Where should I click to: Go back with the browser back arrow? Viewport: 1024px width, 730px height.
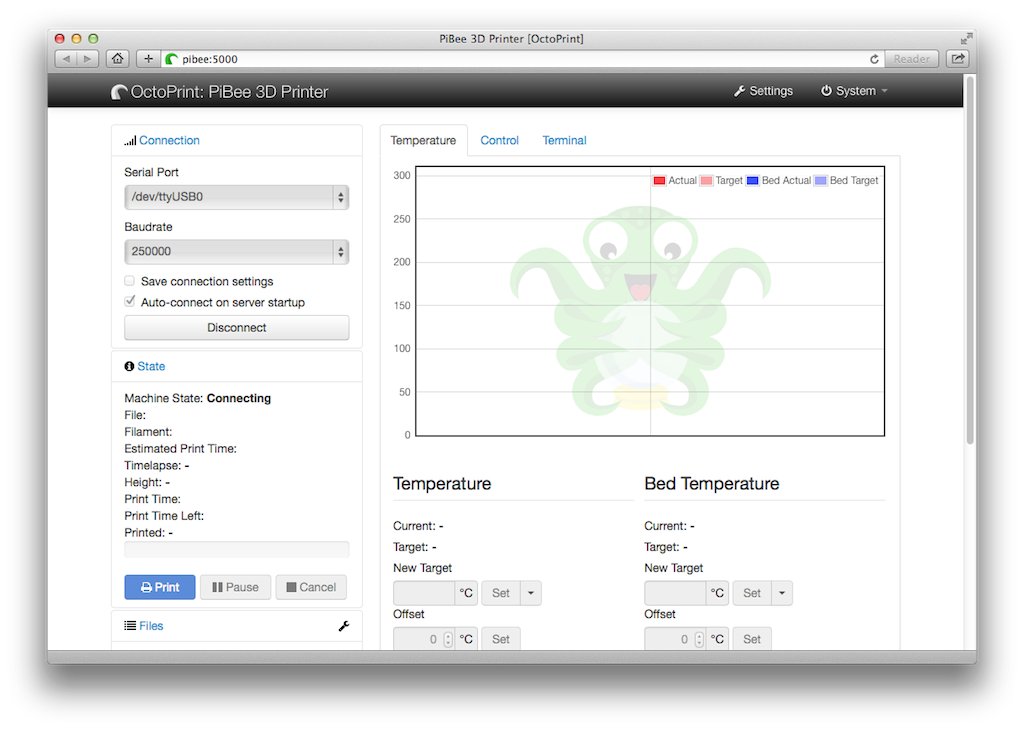click(x=66, y=59)
